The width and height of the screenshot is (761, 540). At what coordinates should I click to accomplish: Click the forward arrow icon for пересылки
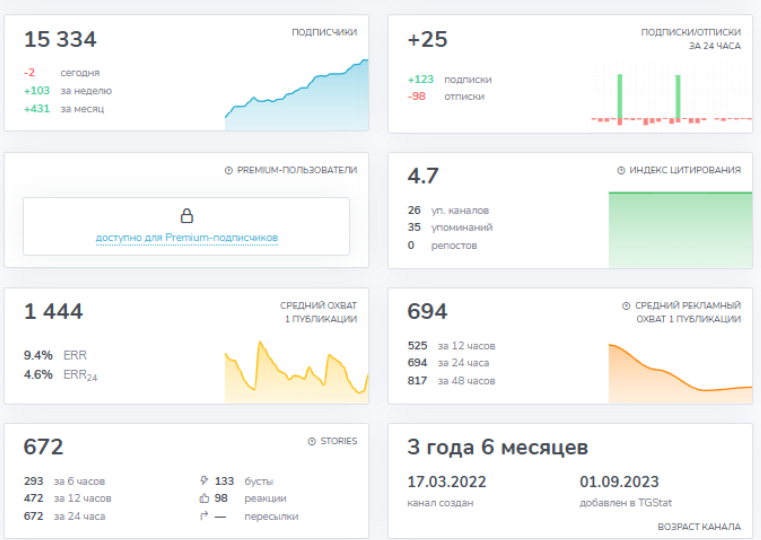click(204, 516)
